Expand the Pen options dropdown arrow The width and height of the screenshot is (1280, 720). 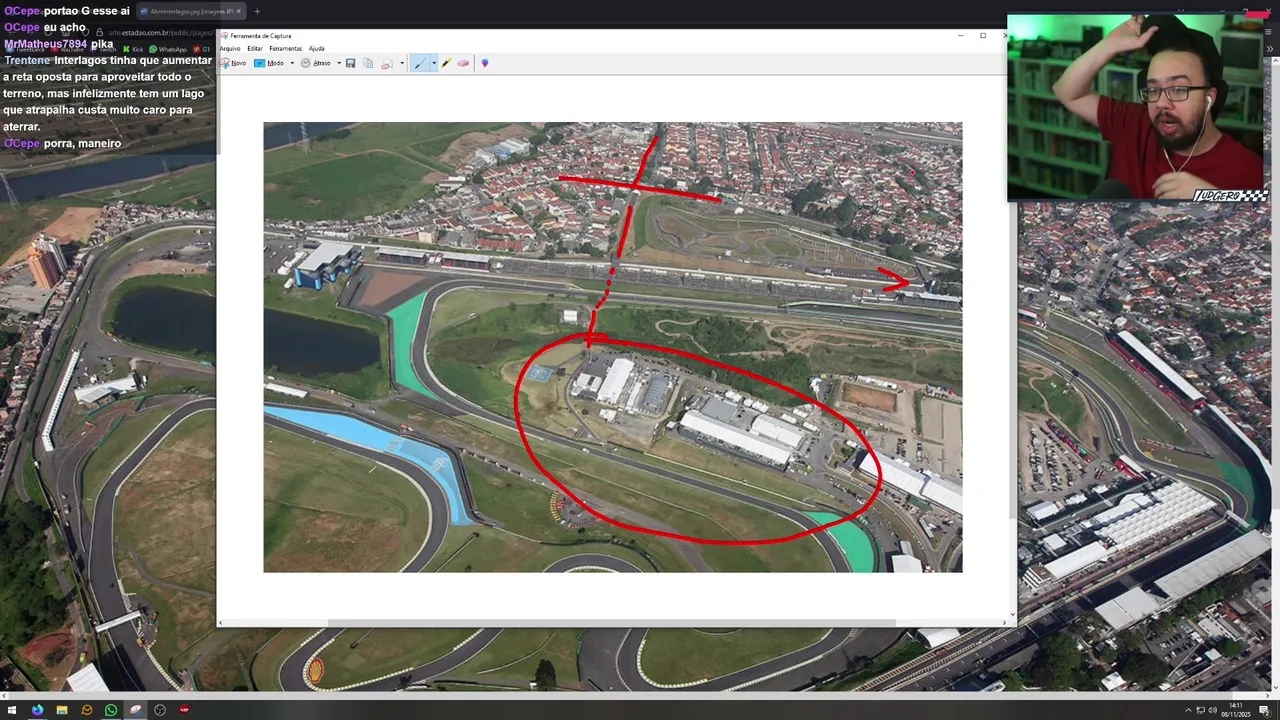[434, 63]
